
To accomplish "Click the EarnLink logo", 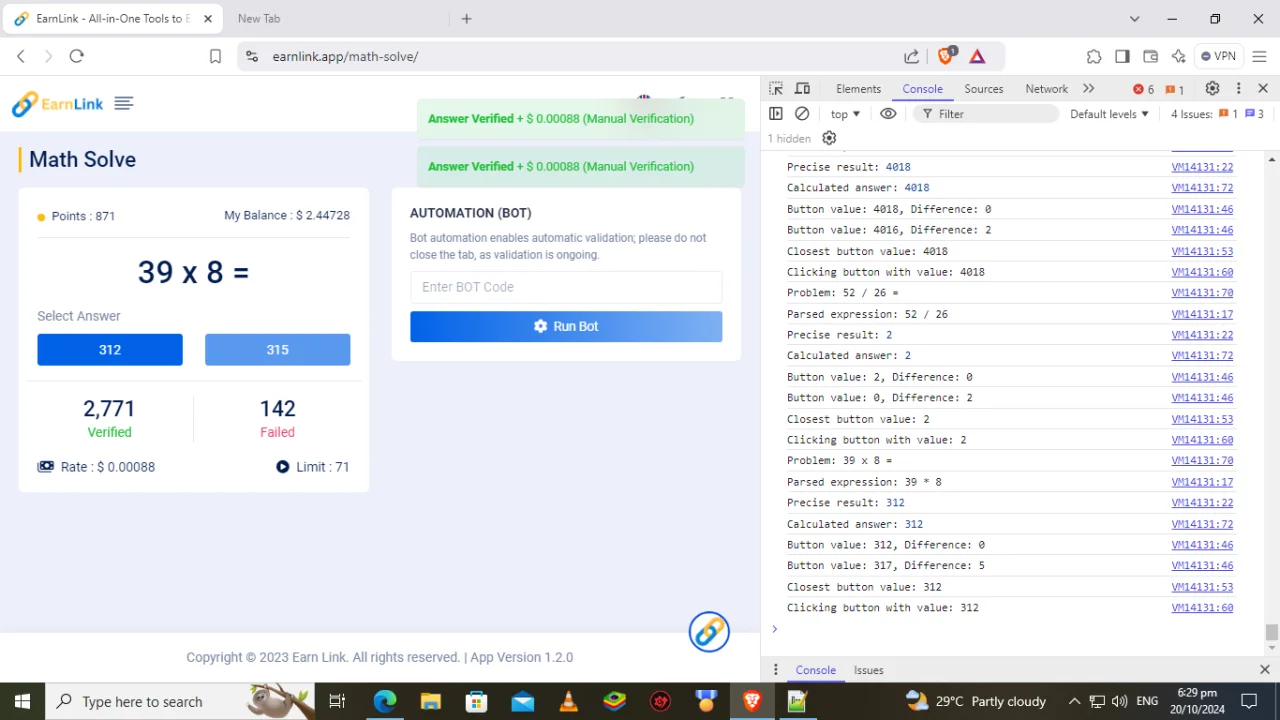I will tap(57, 104).
